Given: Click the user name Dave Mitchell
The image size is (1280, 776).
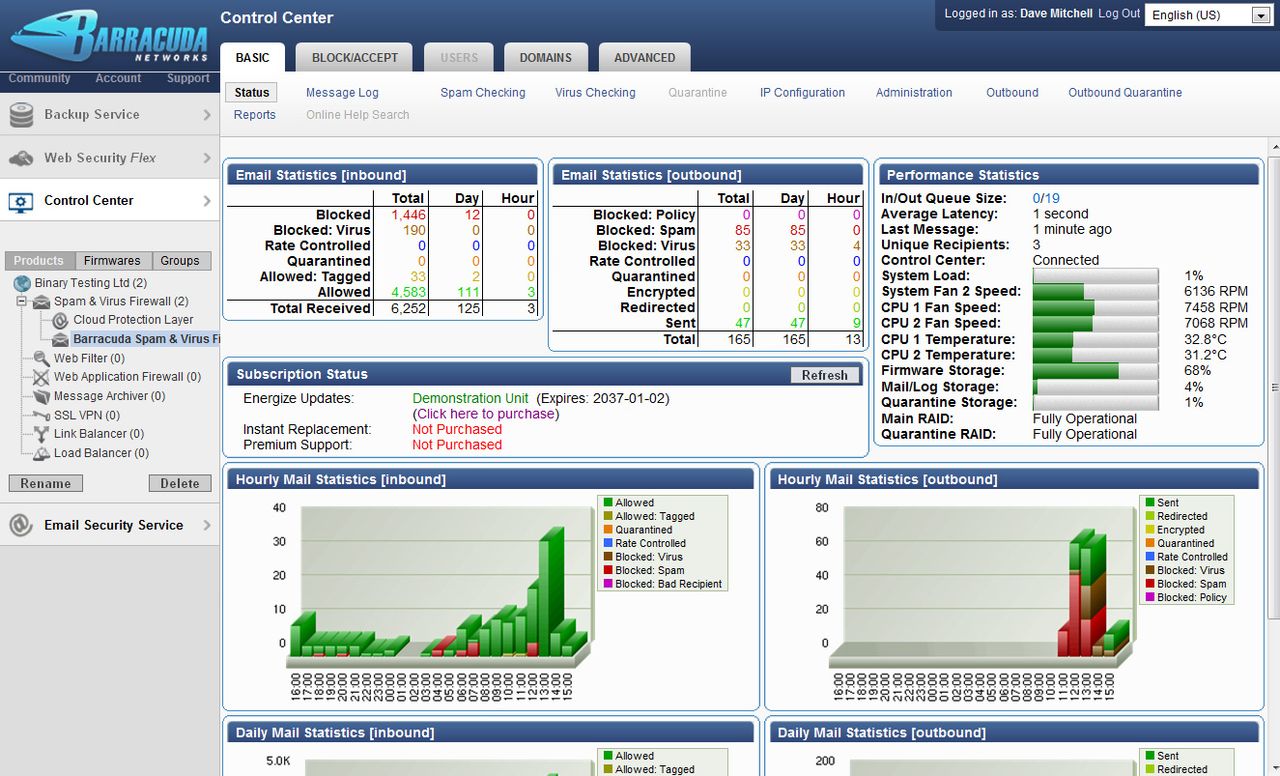Looking at the screenshot, I should coord(1056,14).
